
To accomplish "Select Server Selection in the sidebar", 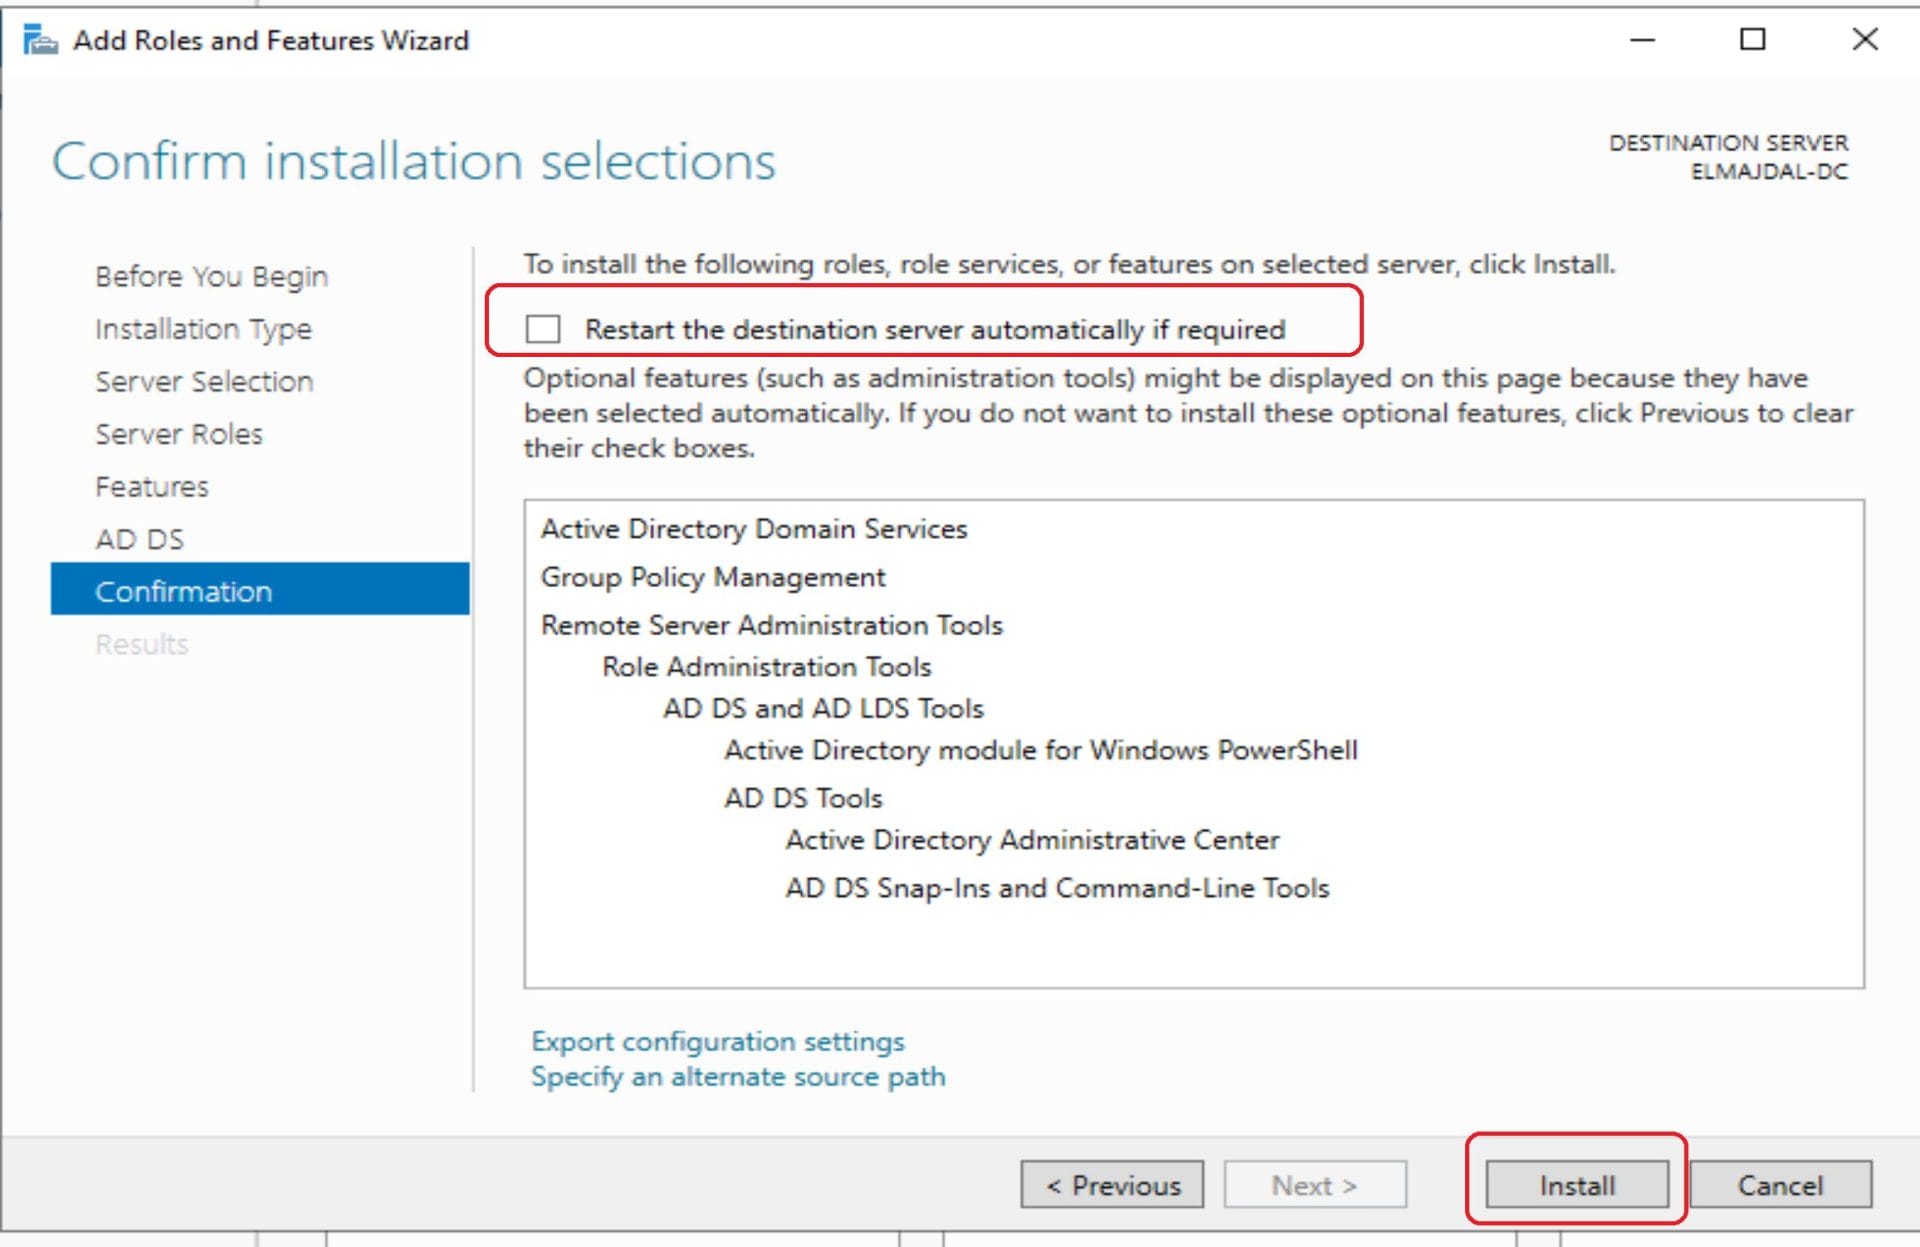I will pos(204,381).
